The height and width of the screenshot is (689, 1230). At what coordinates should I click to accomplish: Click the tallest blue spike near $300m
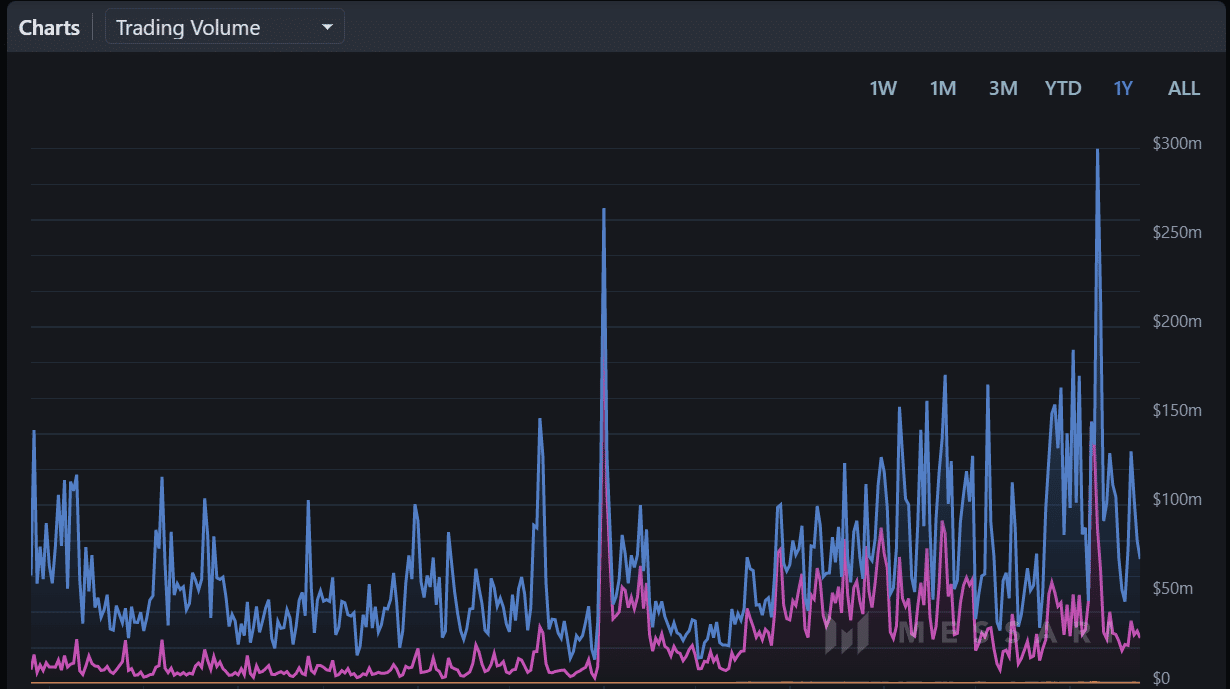1097,152
